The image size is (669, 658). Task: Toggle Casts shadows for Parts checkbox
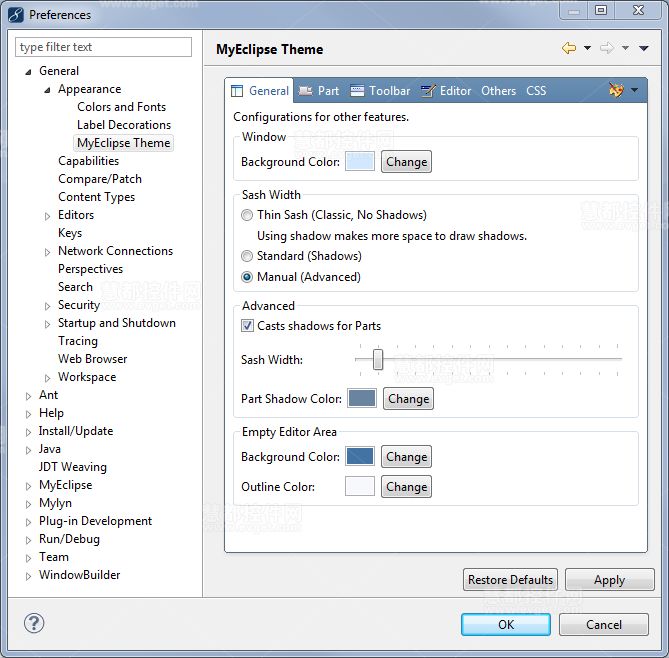point(247,326)
